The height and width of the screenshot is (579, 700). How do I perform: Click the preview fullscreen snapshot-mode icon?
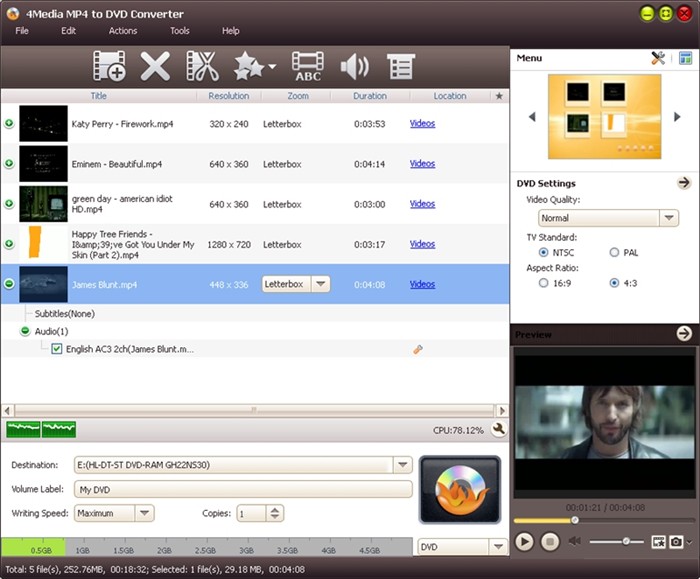point(658,542)
